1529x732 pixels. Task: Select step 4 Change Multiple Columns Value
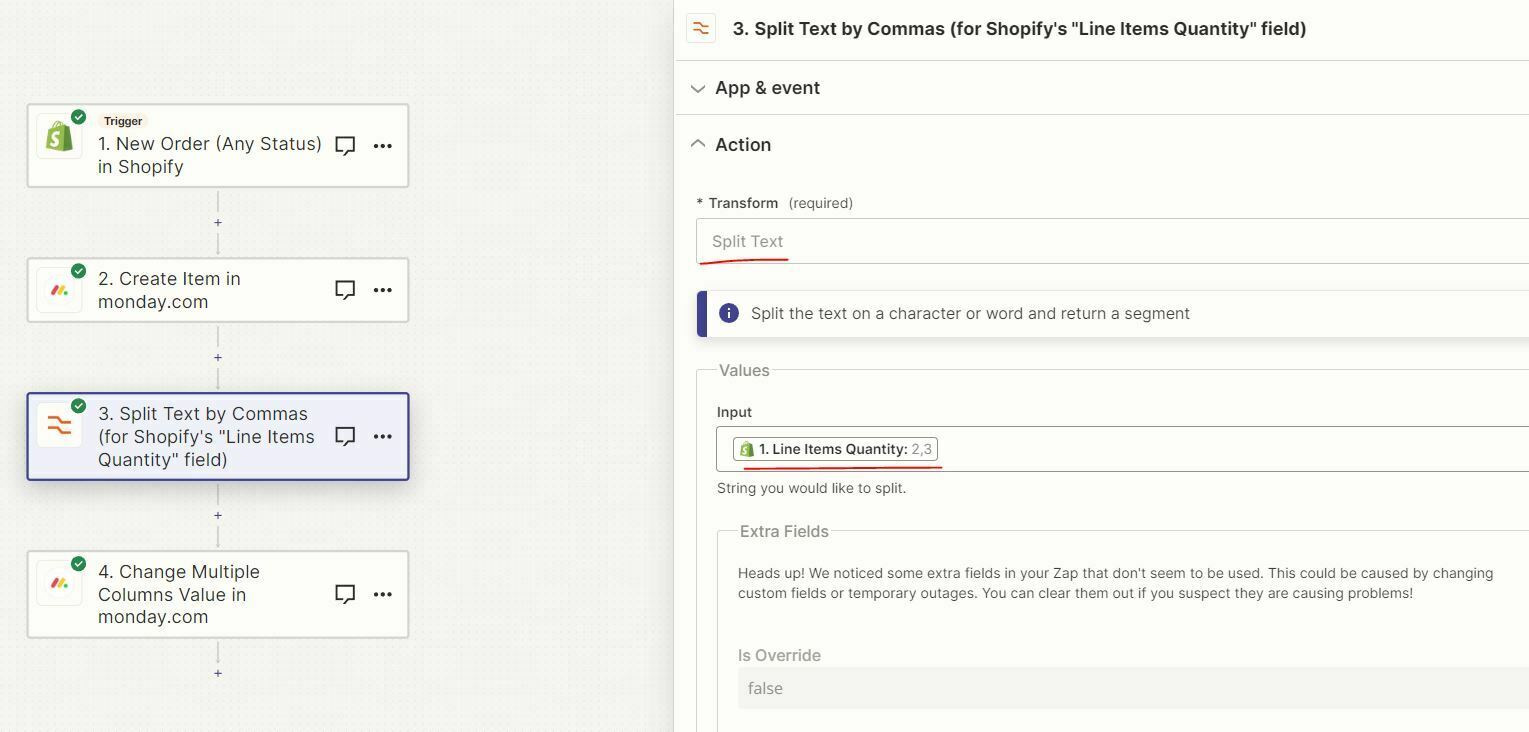pyautogui.click(x=218, y=594)
